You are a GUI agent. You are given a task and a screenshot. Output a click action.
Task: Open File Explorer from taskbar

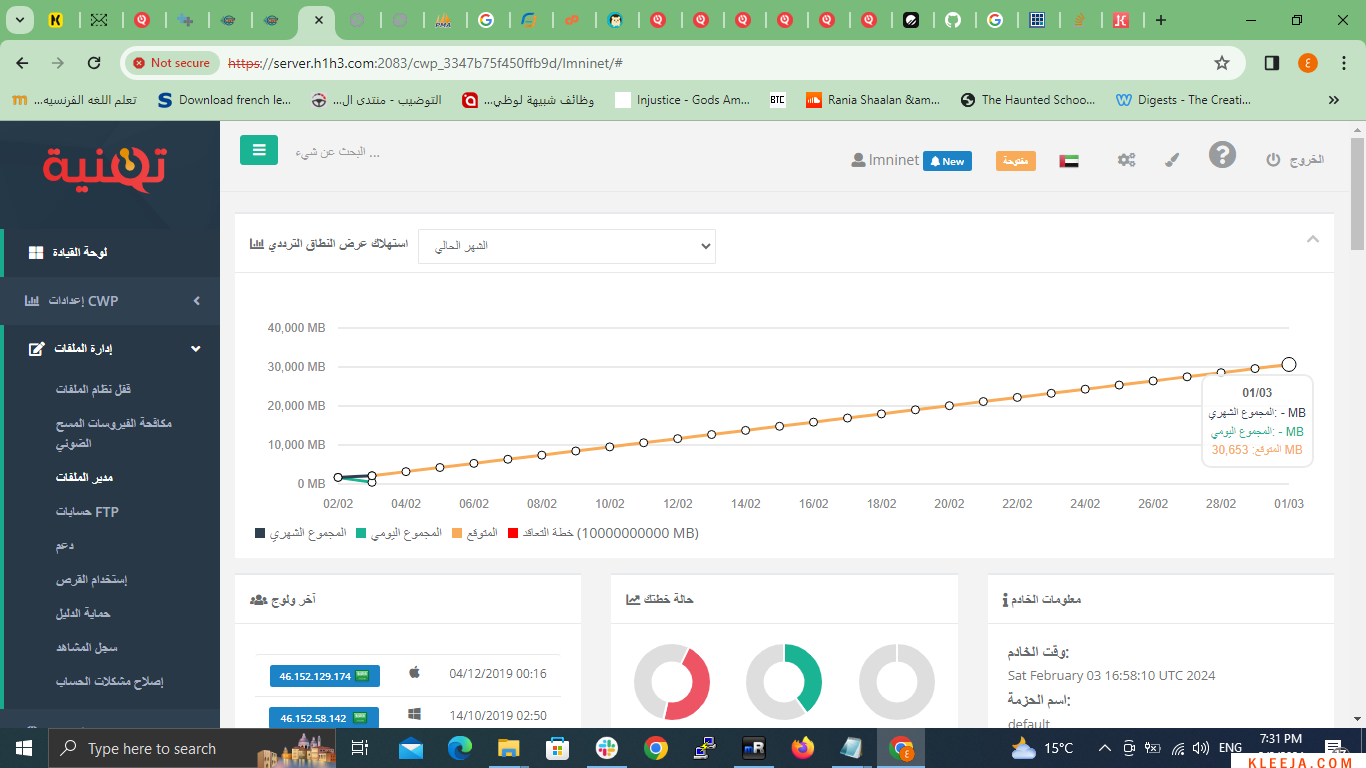tap(509, 748)
